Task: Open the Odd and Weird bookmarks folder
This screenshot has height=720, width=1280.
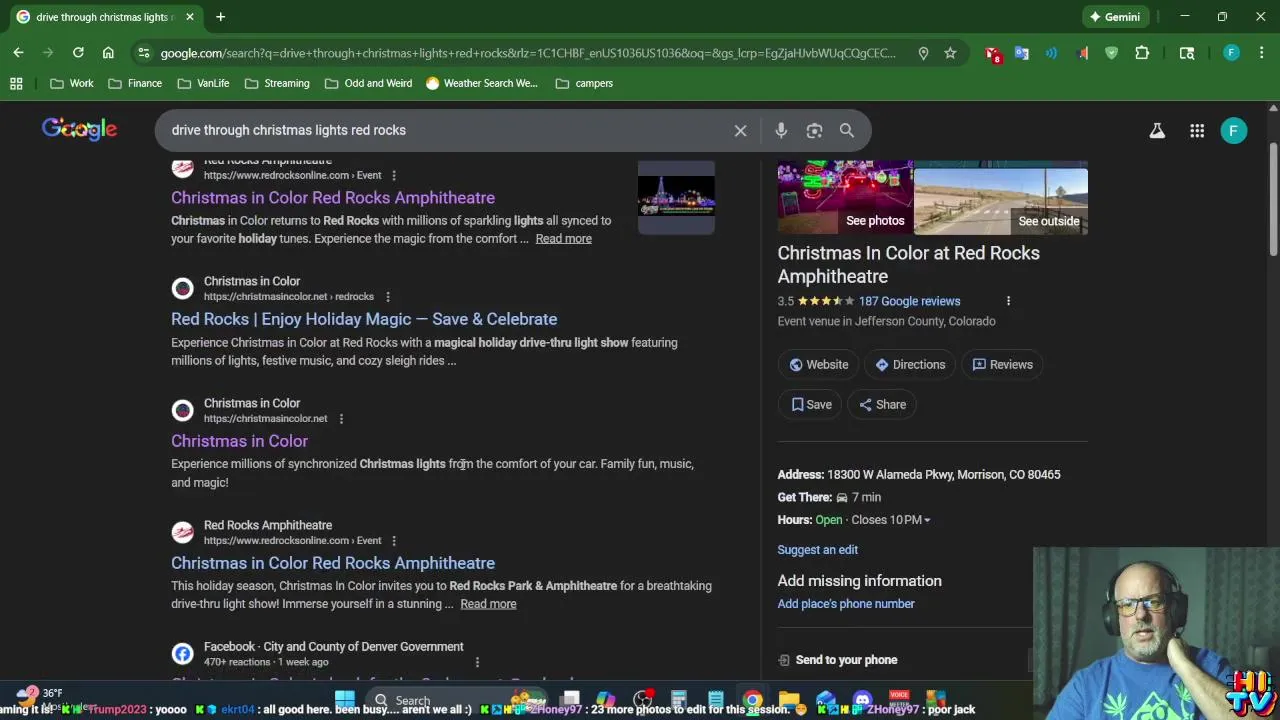Action: click(368, 83)
